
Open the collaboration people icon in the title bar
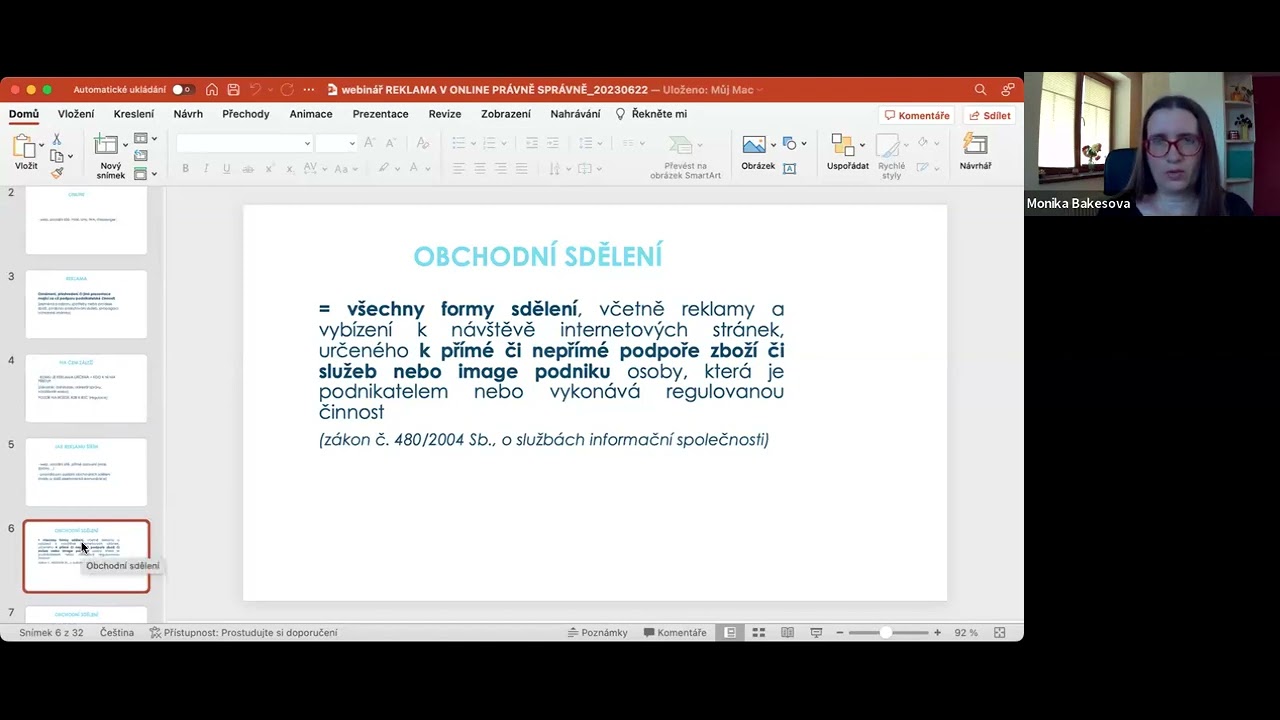(1007, 90)
